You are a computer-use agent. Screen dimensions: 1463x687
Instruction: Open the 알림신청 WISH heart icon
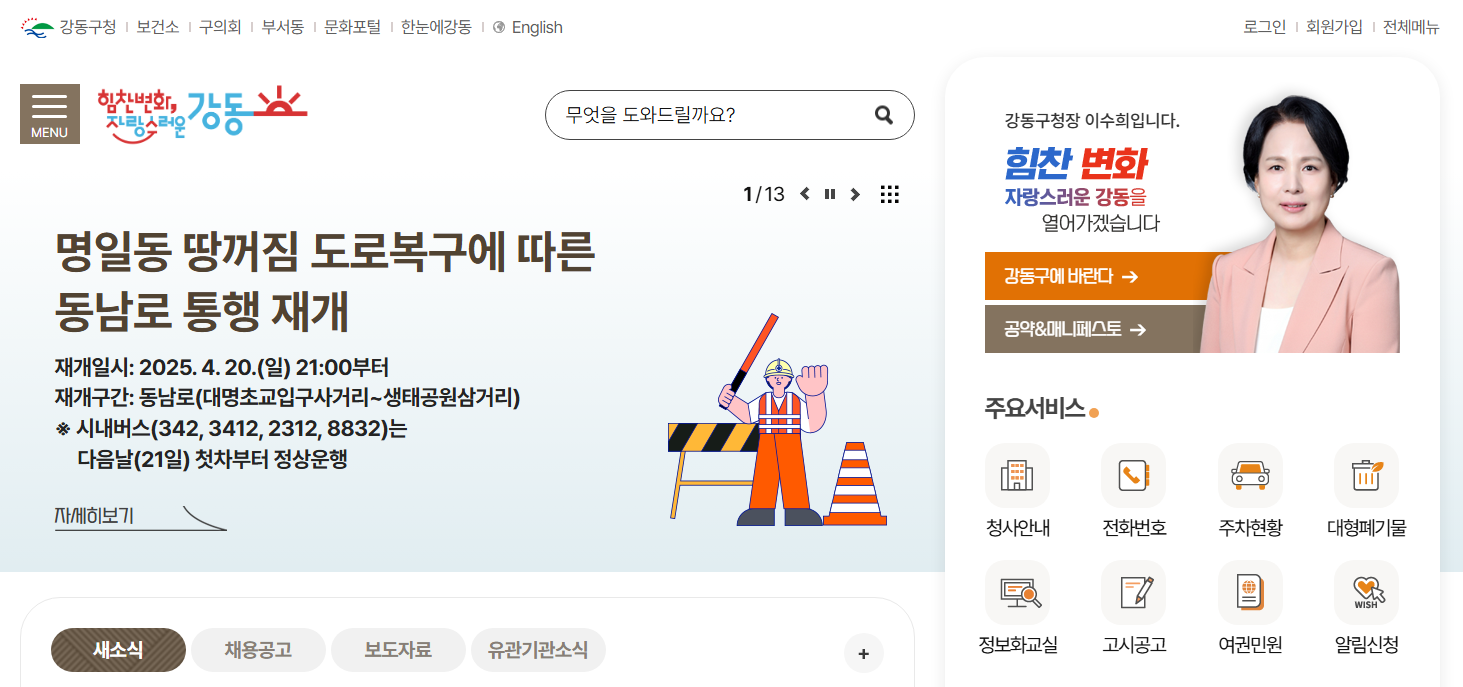coord(1366,592)
